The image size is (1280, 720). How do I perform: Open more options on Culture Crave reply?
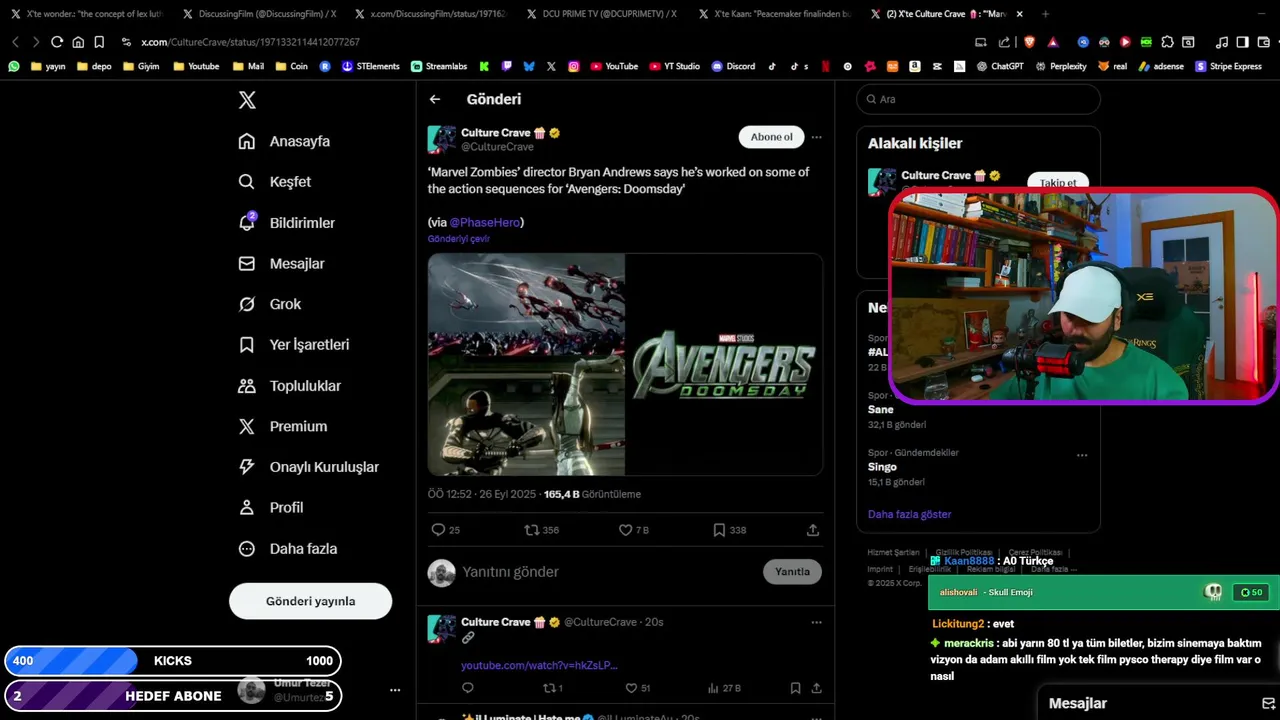[x=816, y=622]
